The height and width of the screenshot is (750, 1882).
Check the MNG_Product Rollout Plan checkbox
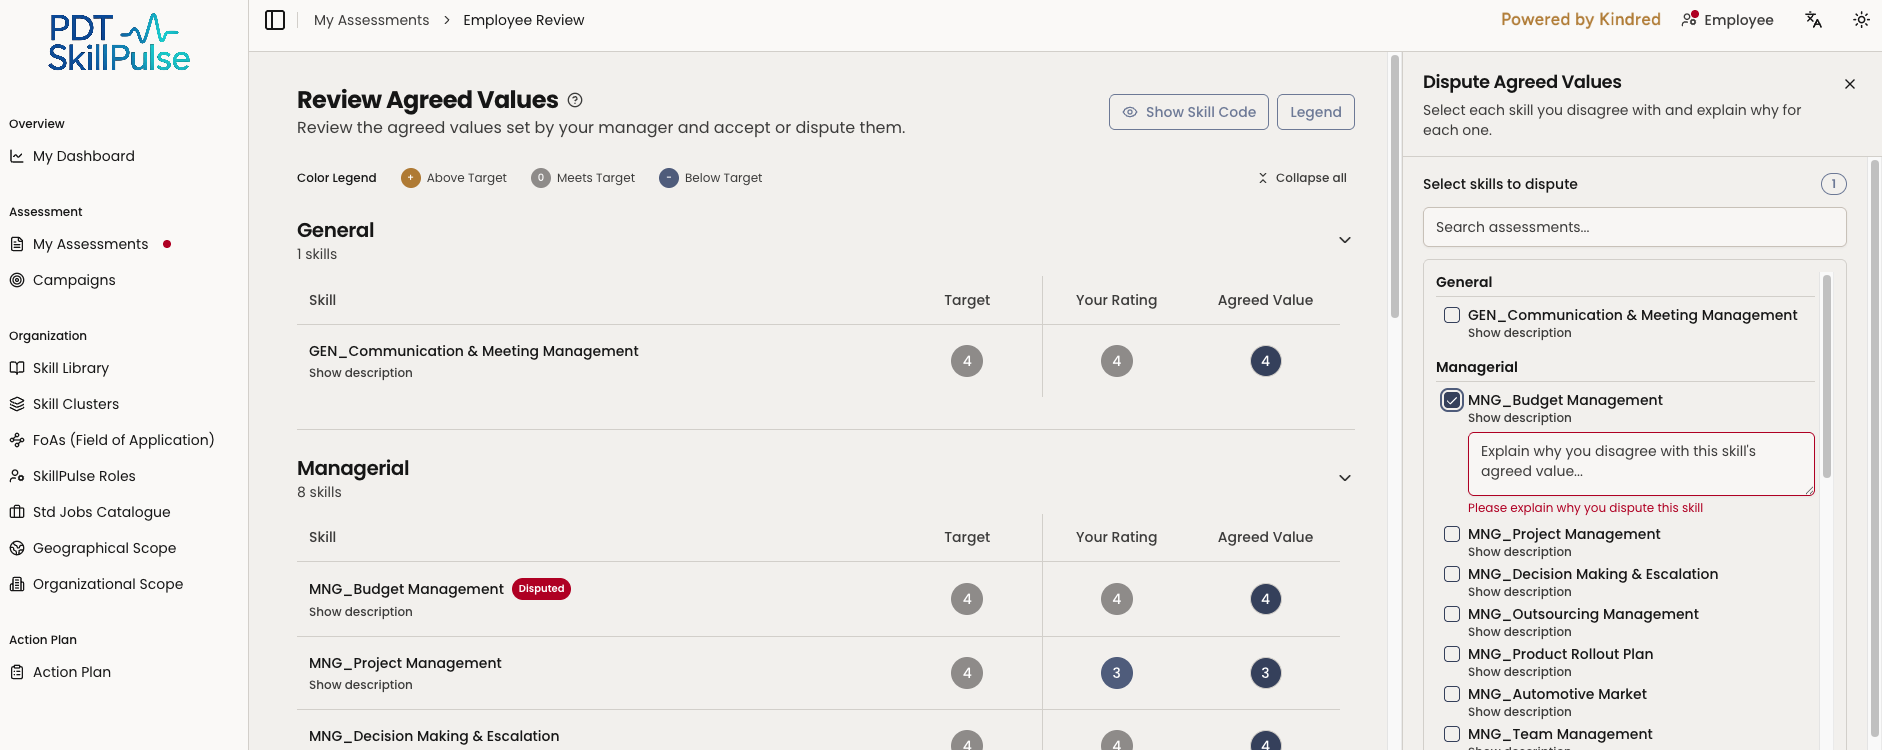click(x=1452, y=654)
